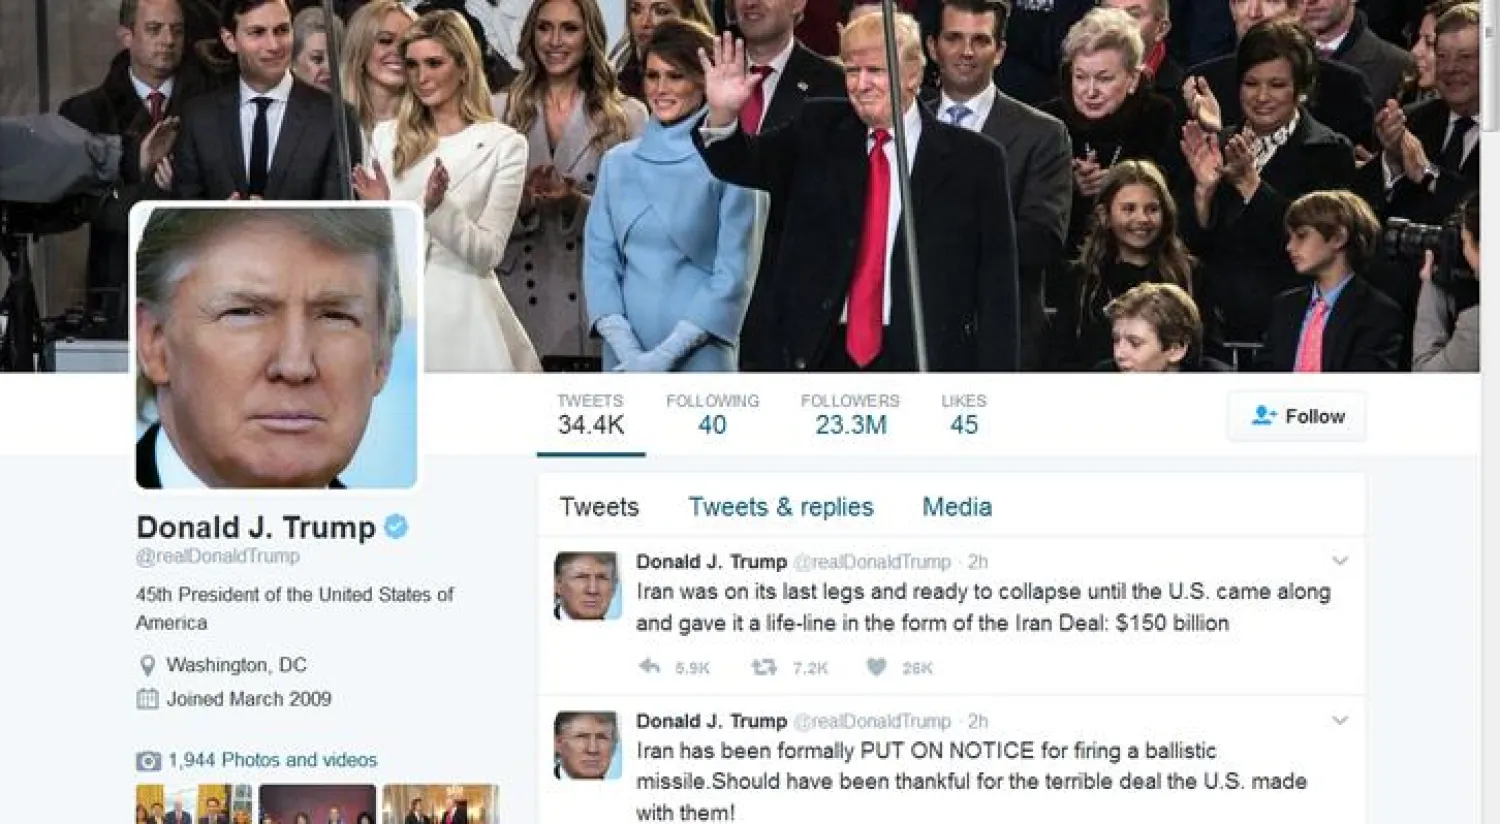
Task: Expand the options chevron on the first tweet
Action: [1340, 561]
